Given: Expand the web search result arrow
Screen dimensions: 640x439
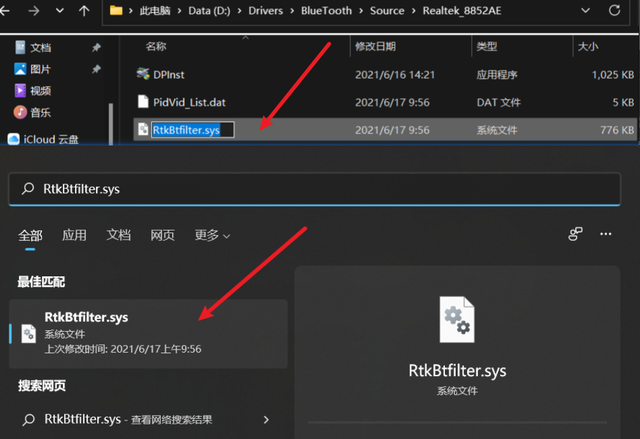Looking at the screenshot, I should [x=266, y=419].
